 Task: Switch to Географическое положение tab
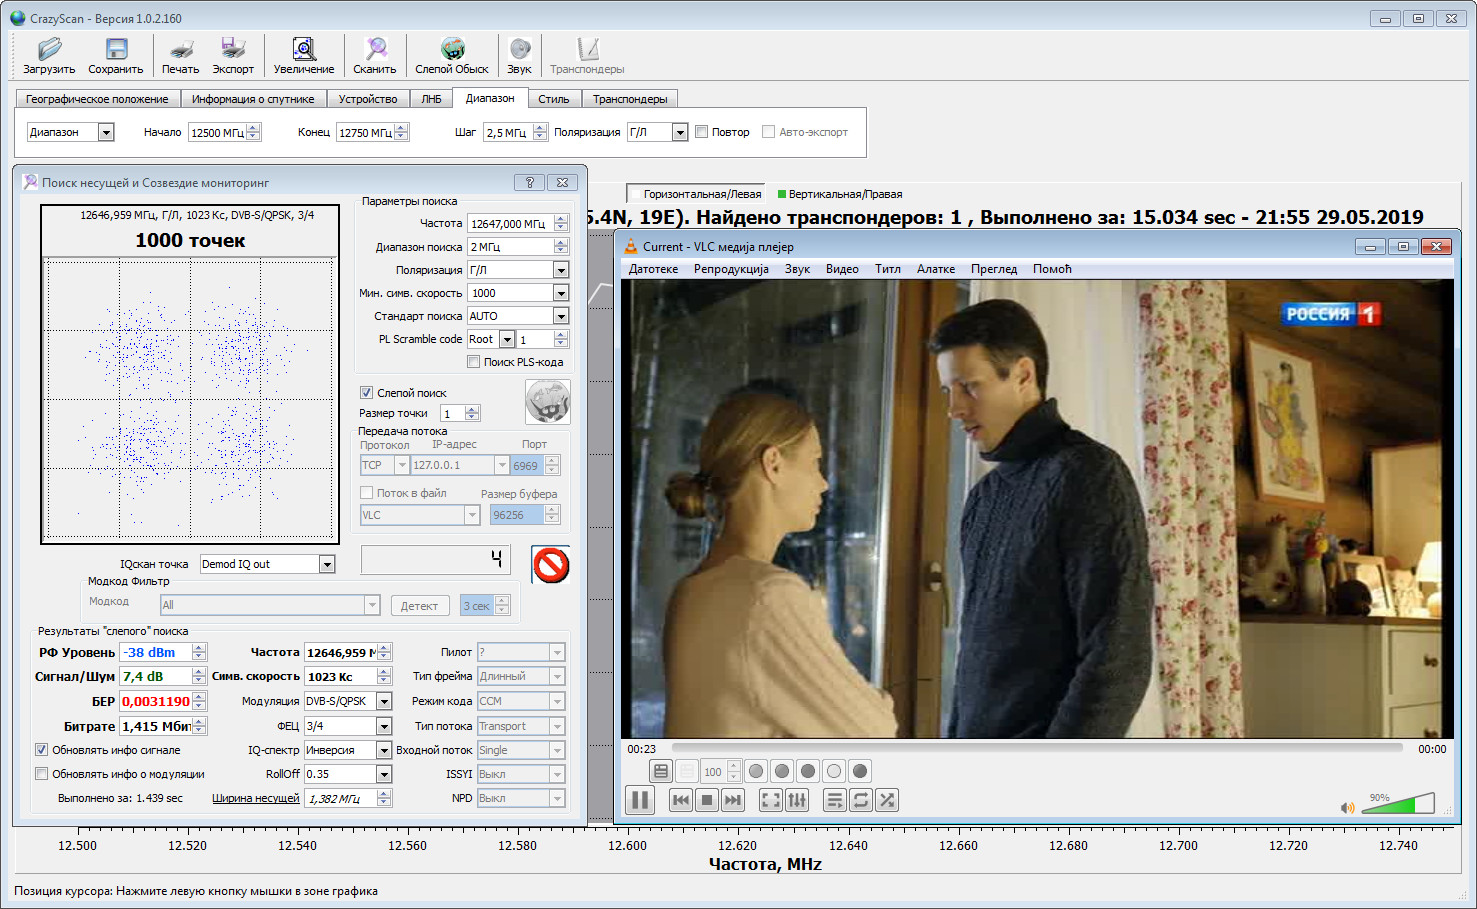click(x=97, y=99)
